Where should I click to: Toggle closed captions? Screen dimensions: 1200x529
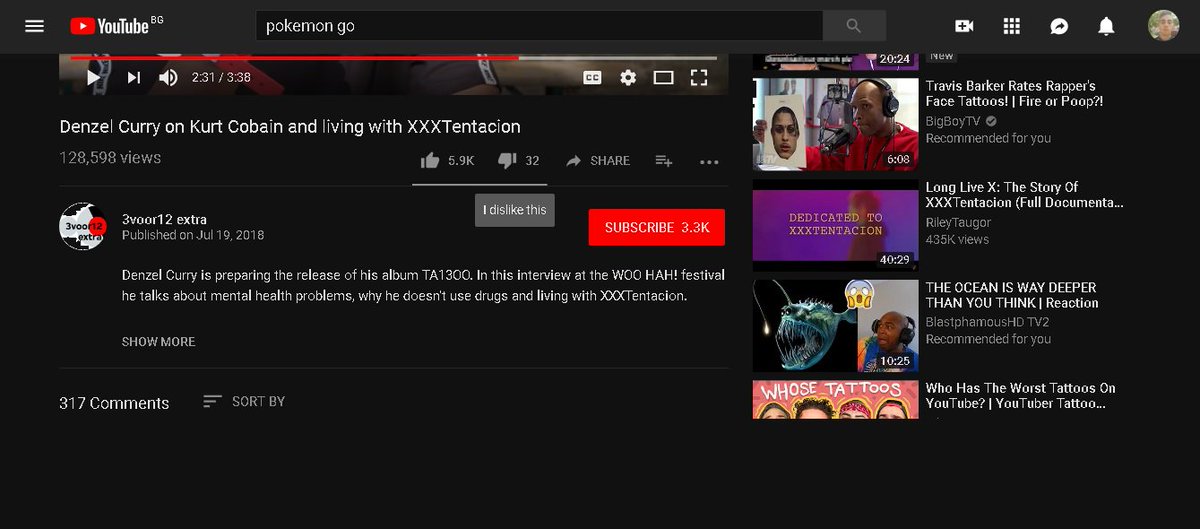(x=593, y=77)
